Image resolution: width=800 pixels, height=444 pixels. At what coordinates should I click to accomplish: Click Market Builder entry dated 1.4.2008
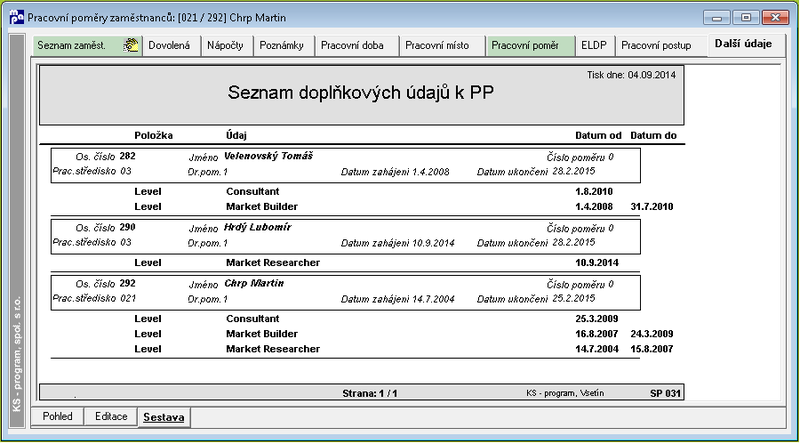click(x=262, y=207)
